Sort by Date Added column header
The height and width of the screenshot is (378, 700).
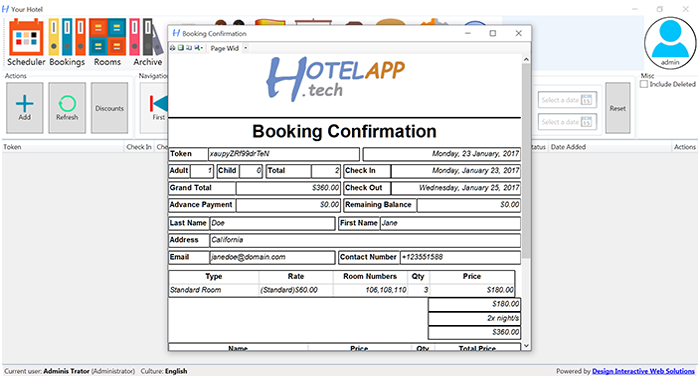(x=609, y=147)
